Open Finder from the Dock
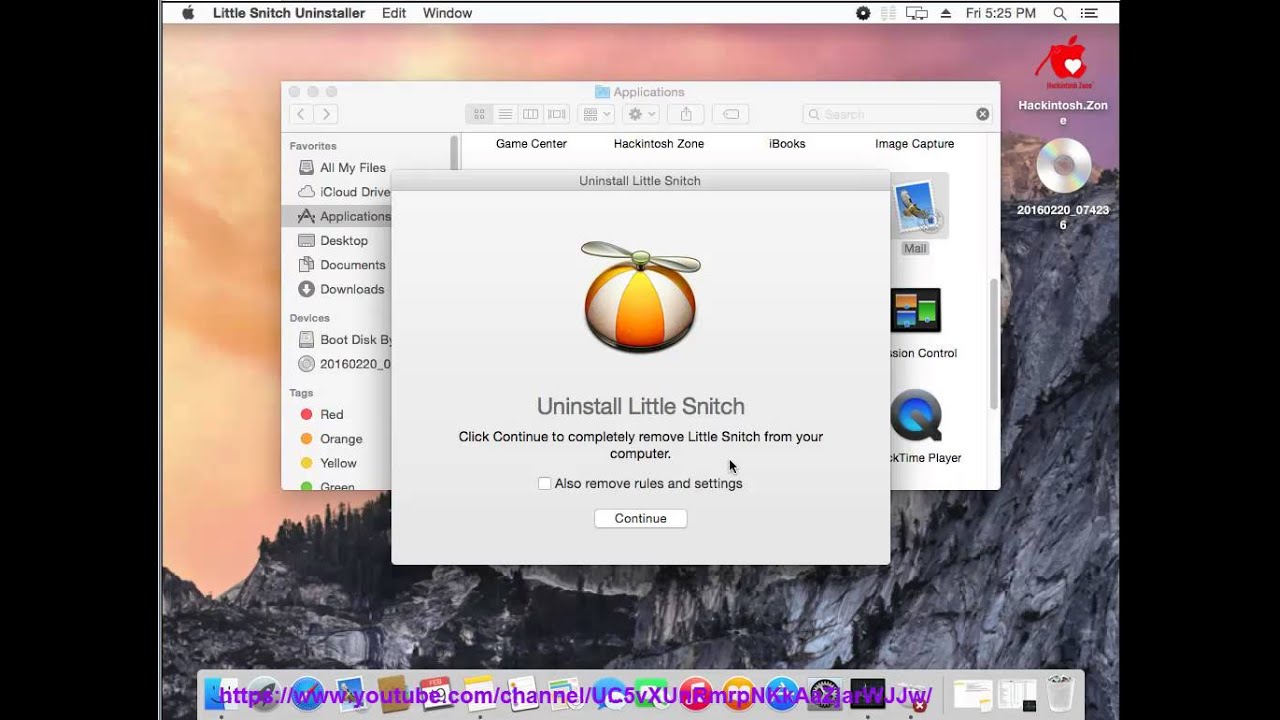The height and width of the screenshot is (720, 1280). click(x=219, y=693)
